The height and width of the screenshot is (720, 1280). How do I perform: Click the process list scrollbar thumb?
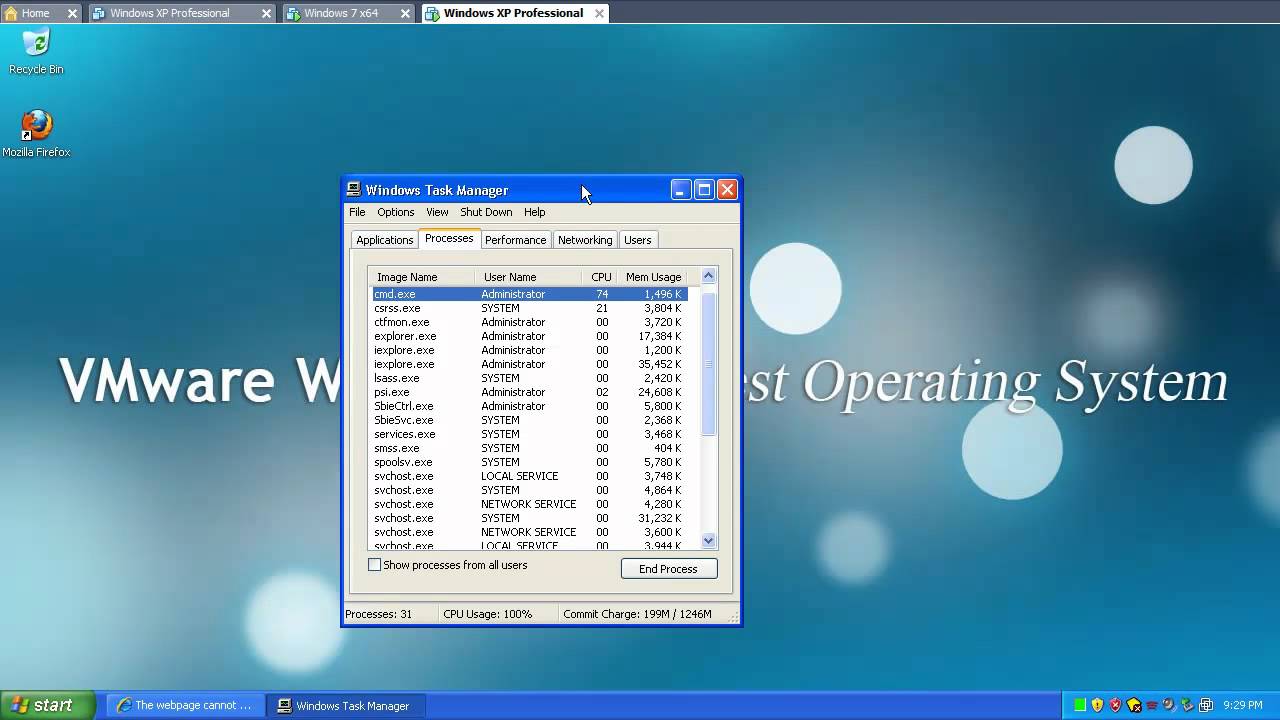point(708,365)
